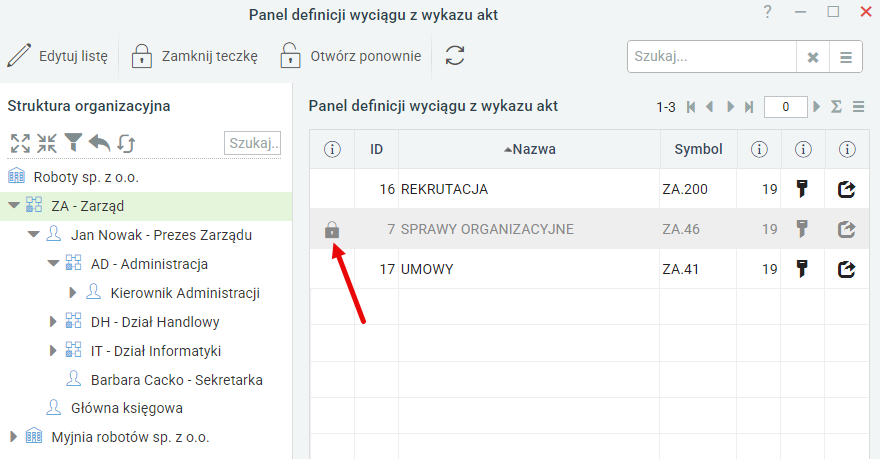The image size is (880, 459).
Task: Click Zamknij teczkę lock button
Action: [195, 56]
